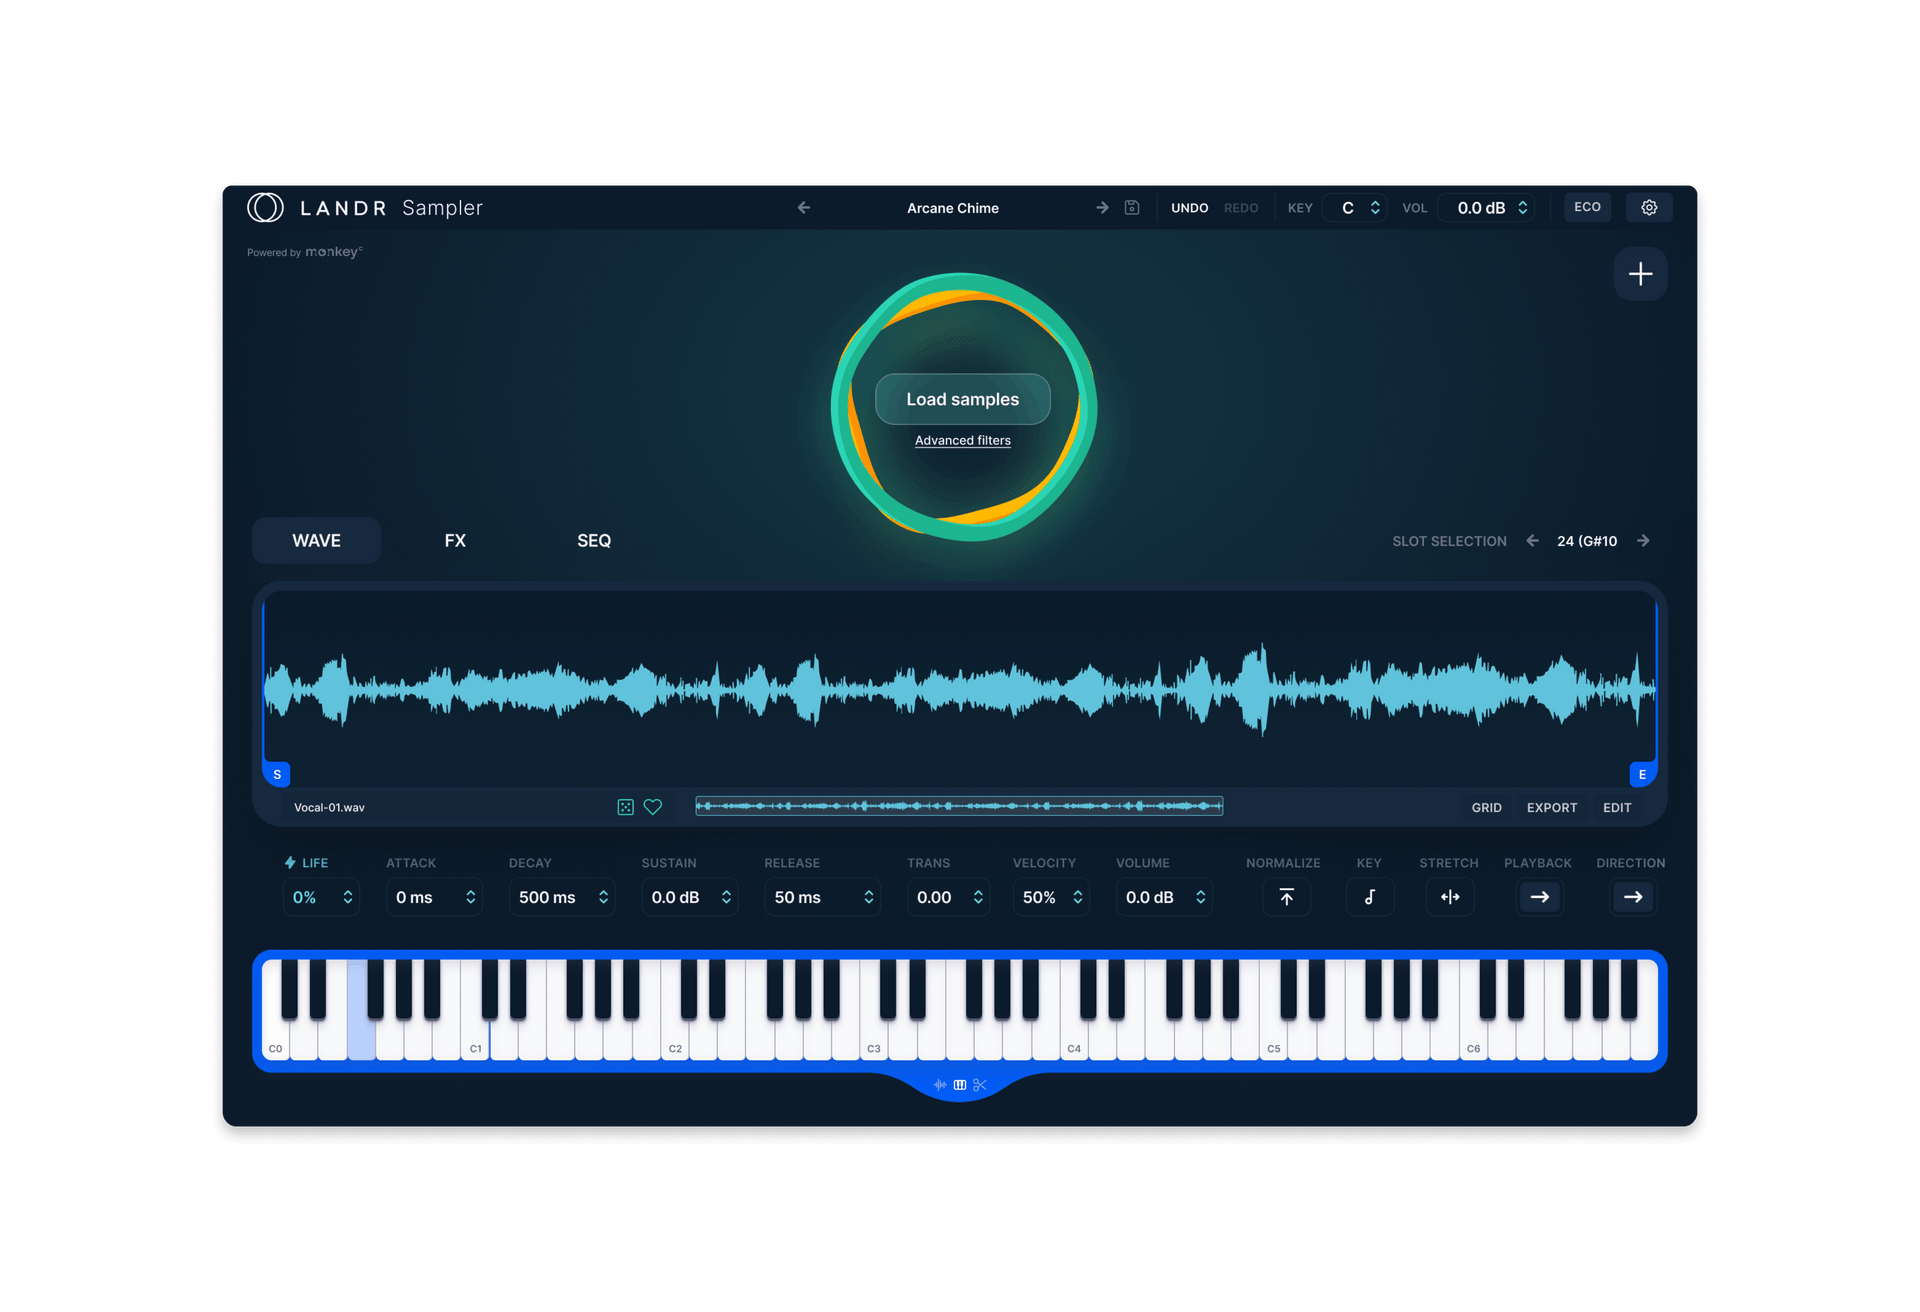Select next slot with right arrow
Viewport: 1920px width, 1312px height.
click(x=1643, y=541)
